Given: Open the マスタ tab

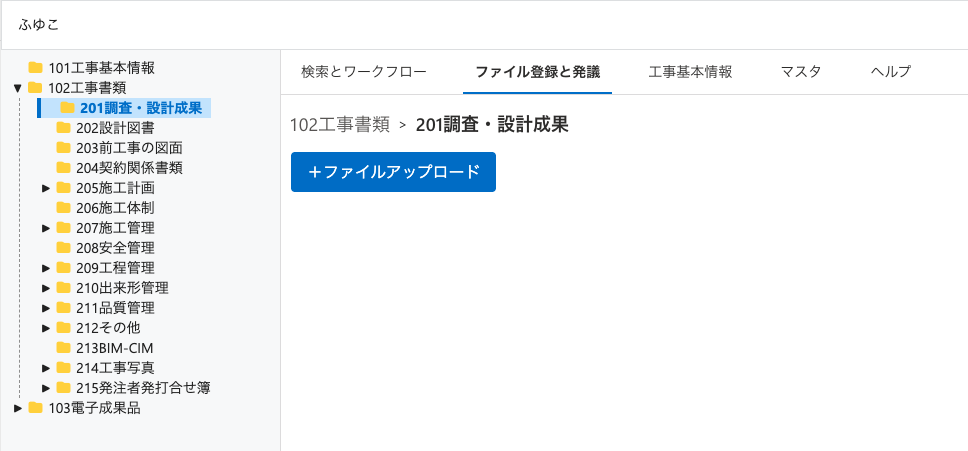Looking at the screenshot, I should point(801,72).
